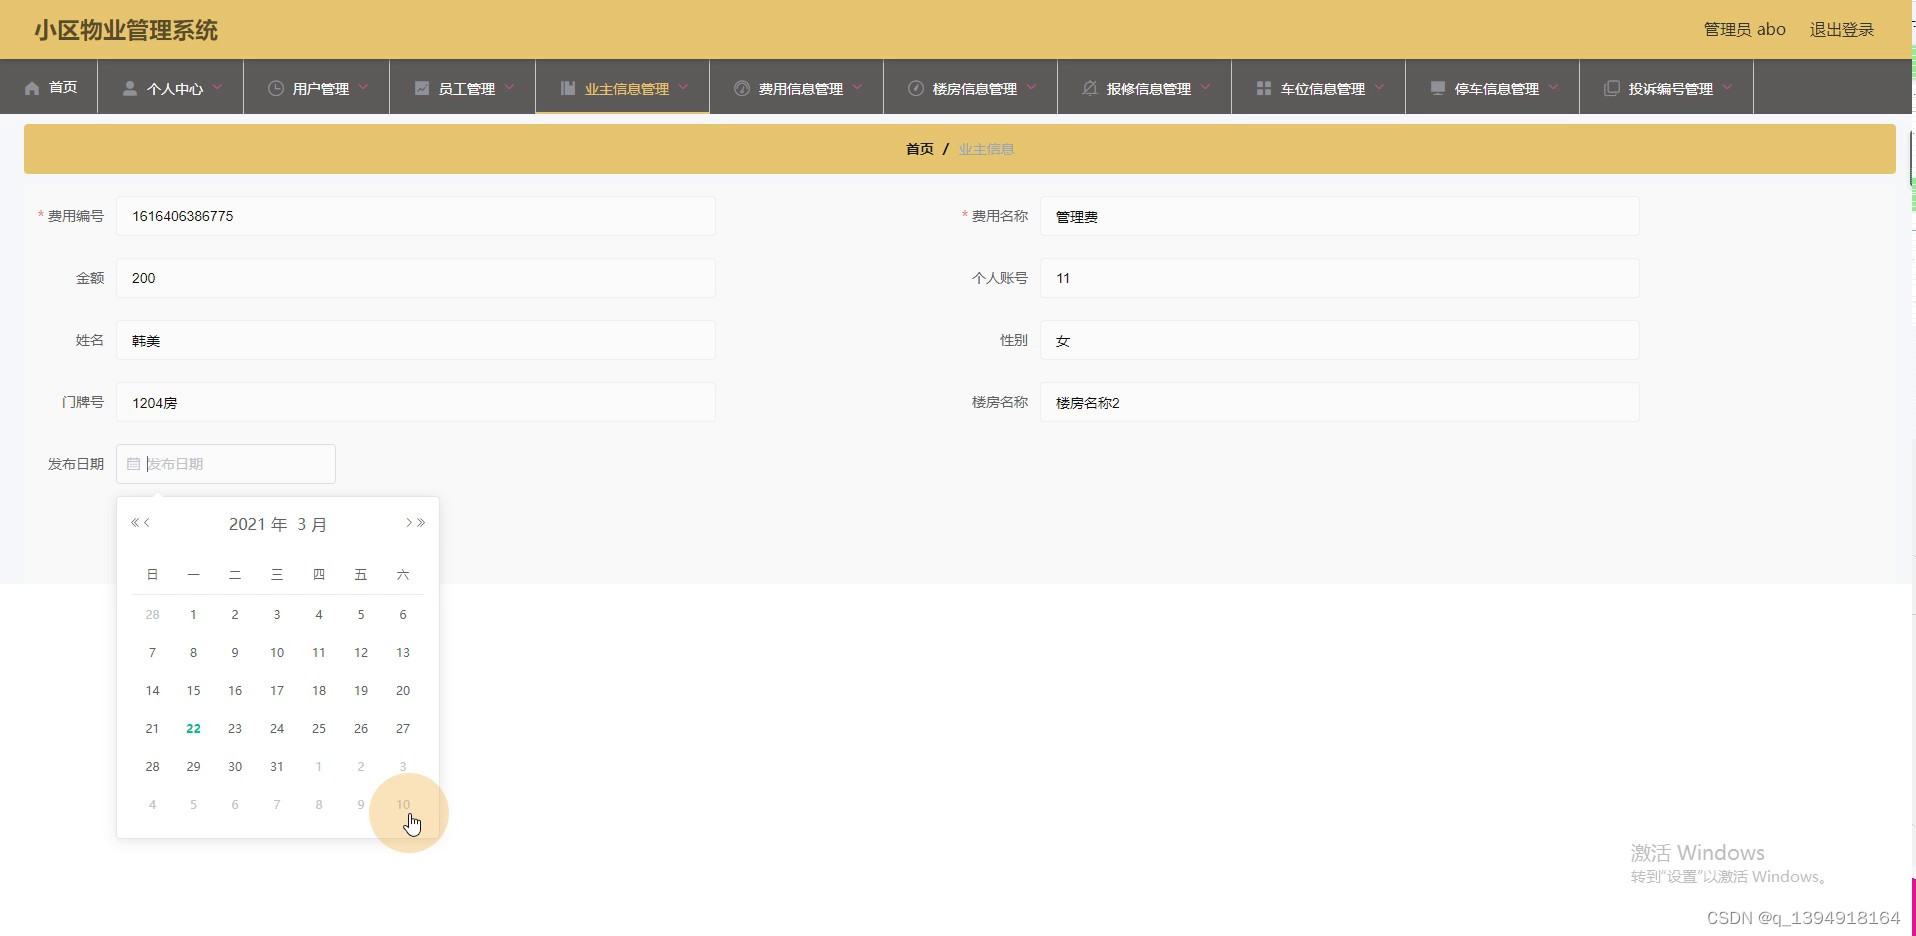
Task: Click the chart icon beside 业主信息管理
Action: point(567,88)
